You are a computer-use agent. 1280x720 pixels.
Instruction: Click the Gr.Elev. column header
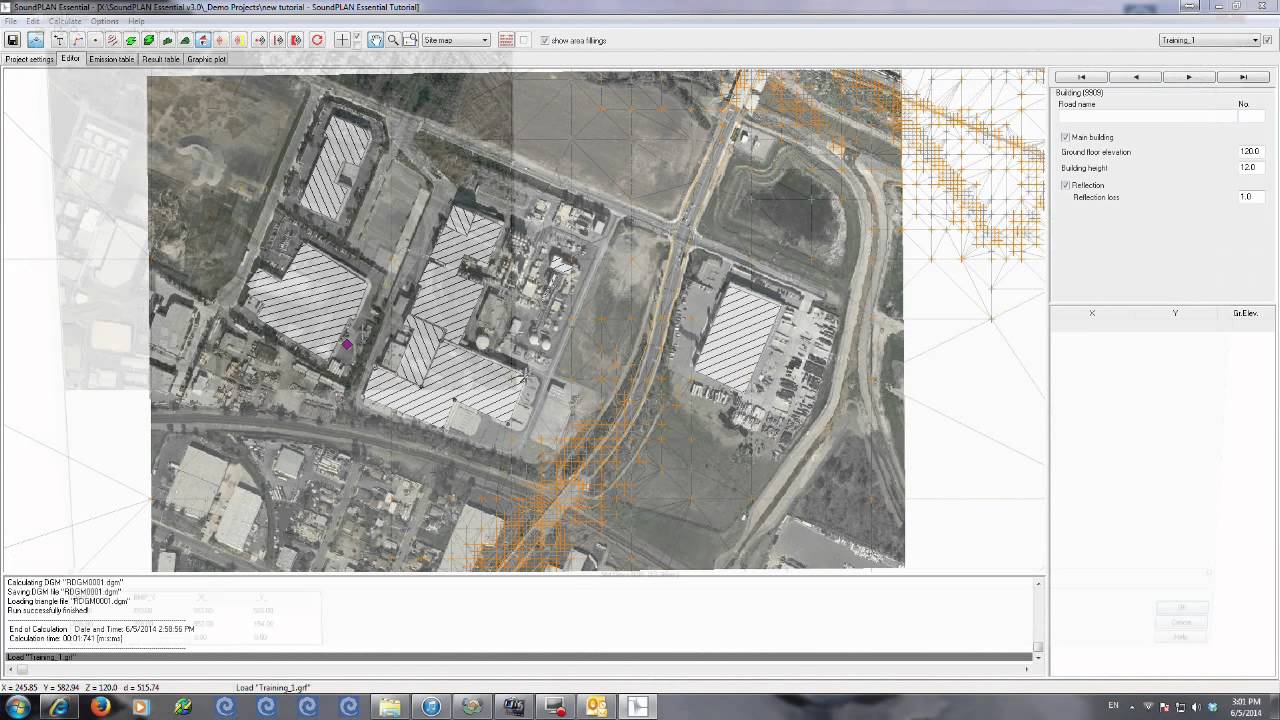coord(1245,313)
